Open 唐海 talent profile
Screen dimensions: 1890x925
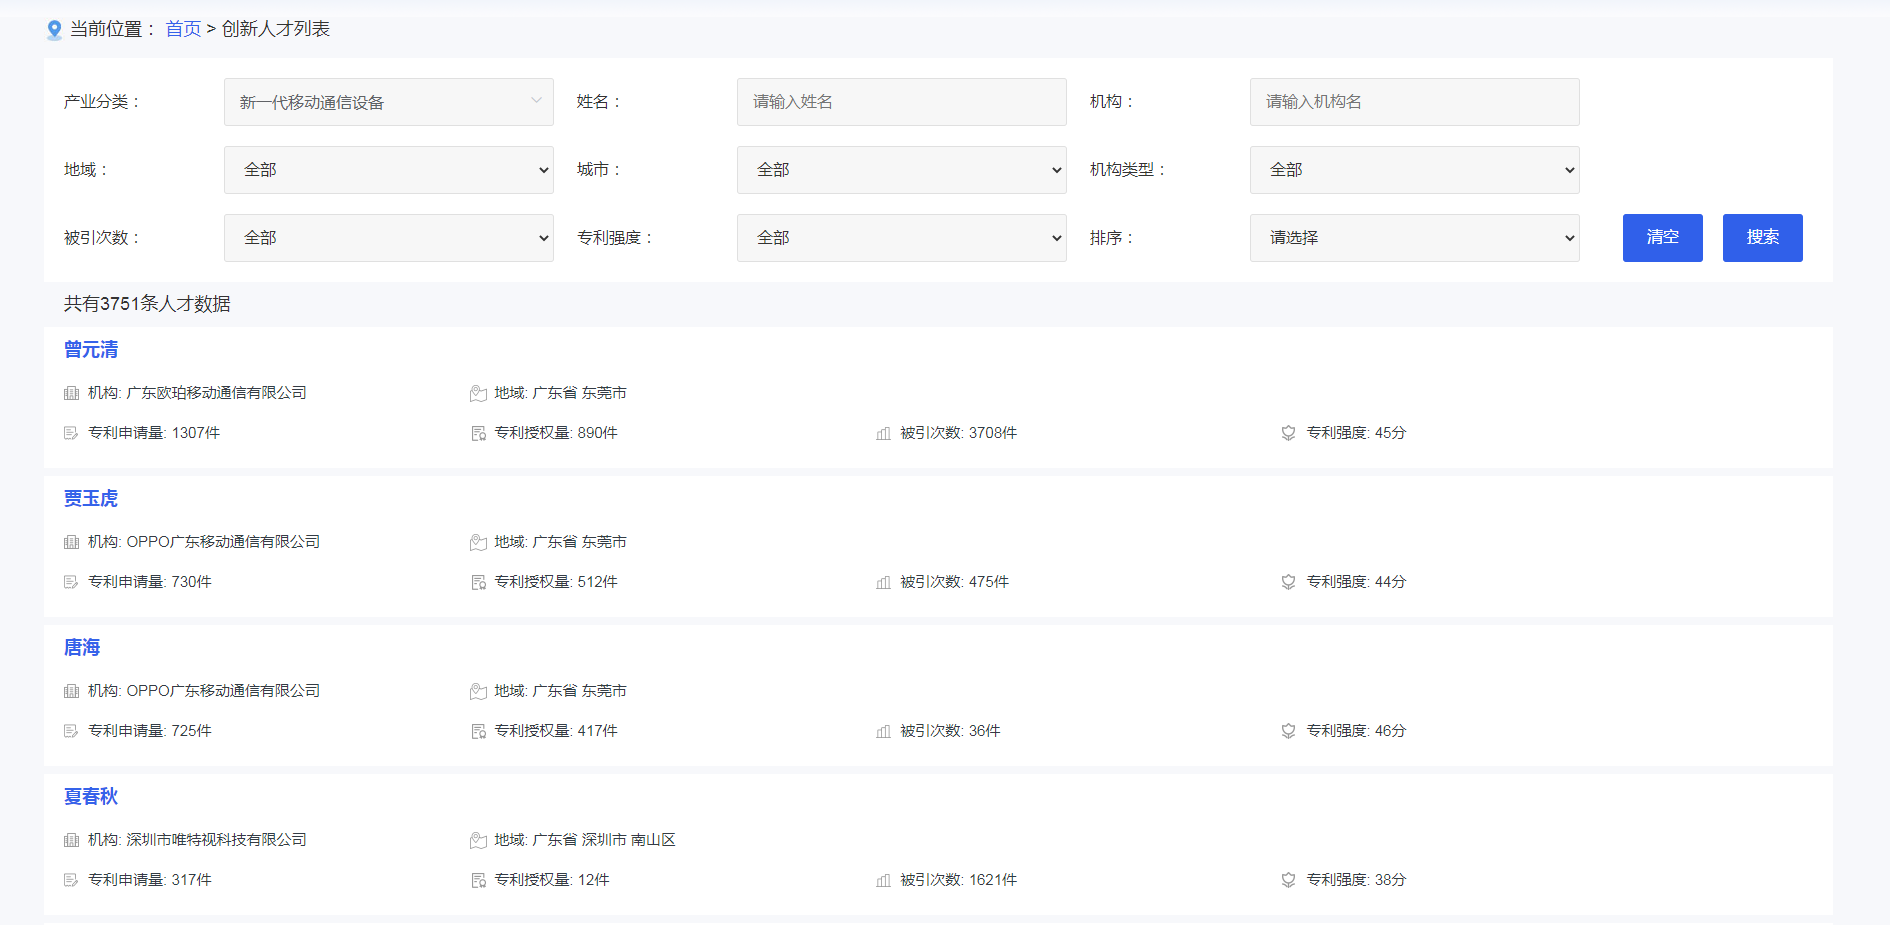tap(82, 648)
